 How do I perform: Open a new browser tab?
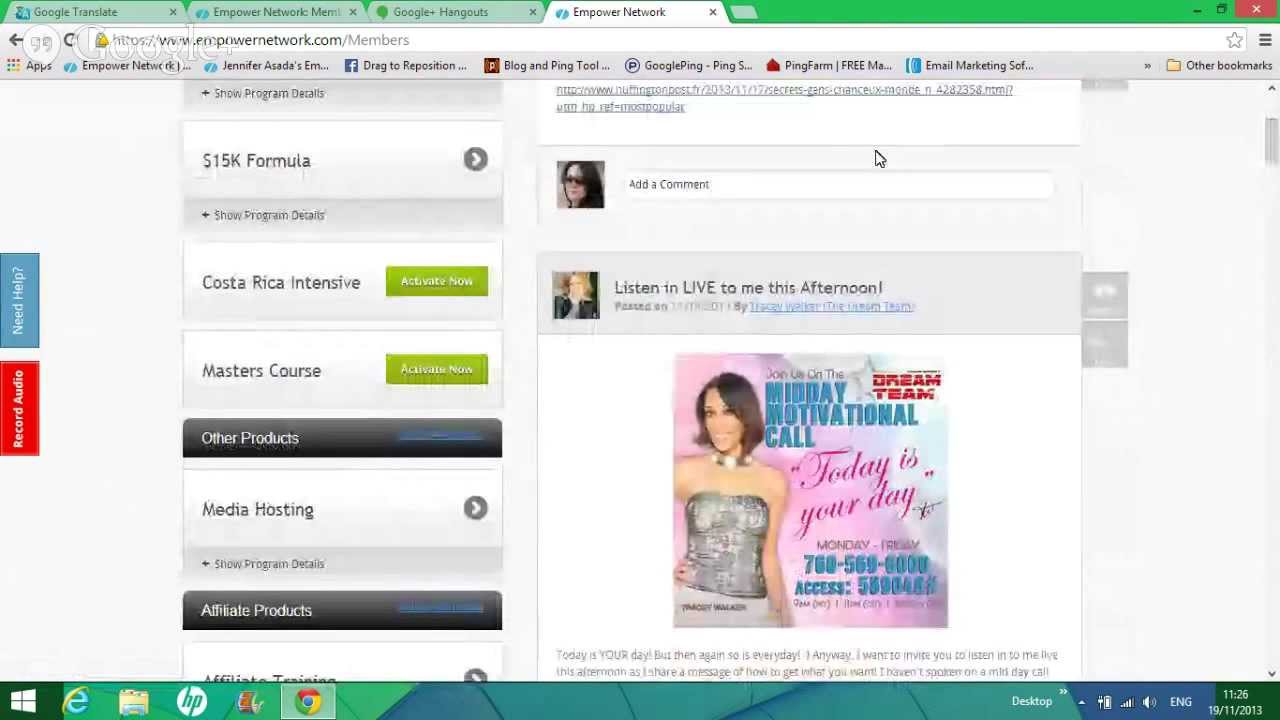pyautogui.click(x=743, y=12)
